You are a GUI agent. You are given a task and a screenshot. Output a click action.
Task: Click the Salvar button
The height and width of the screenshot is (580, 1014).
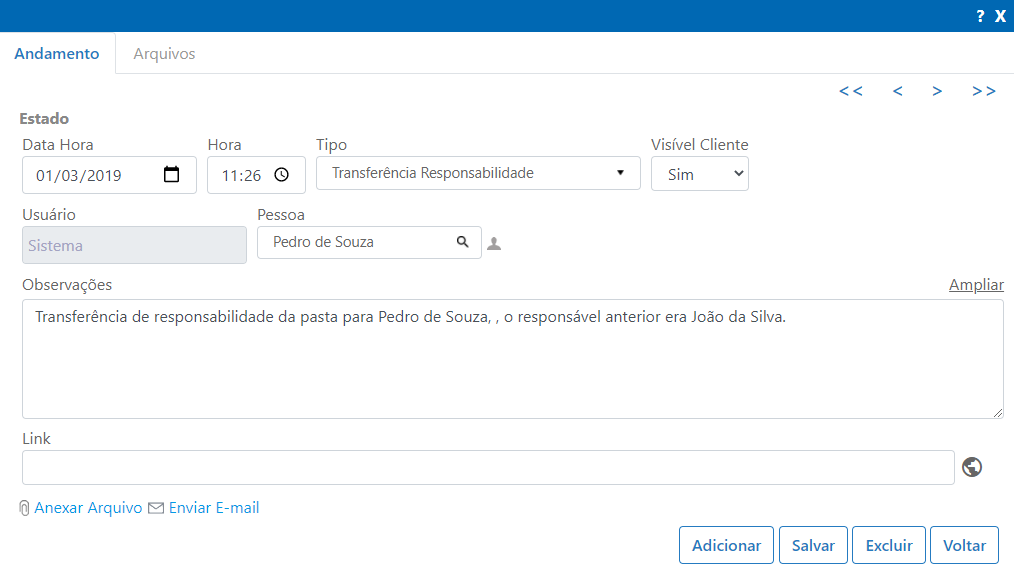click(813, 545)
